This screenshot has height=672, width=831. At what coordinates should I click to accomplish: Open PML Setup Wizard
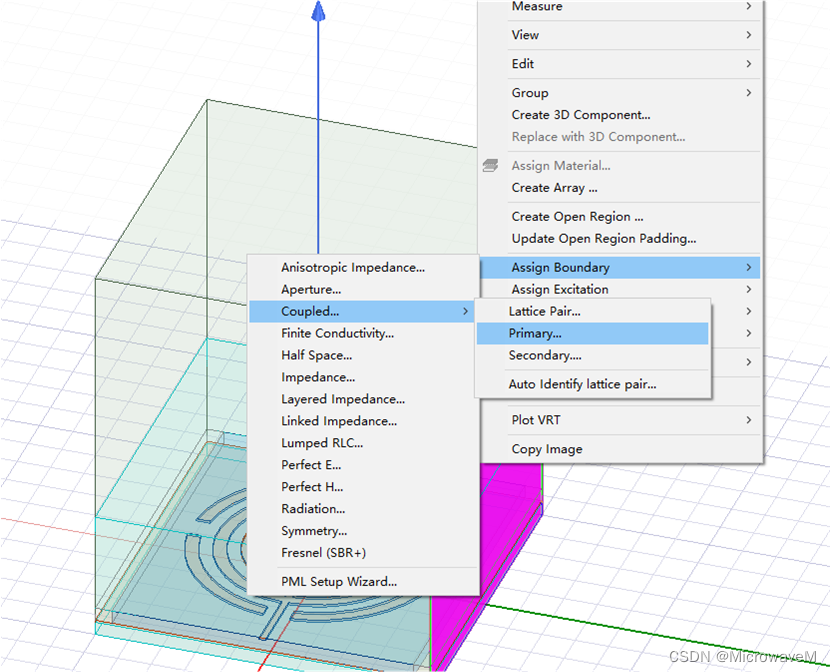click(x=363, y=581)
